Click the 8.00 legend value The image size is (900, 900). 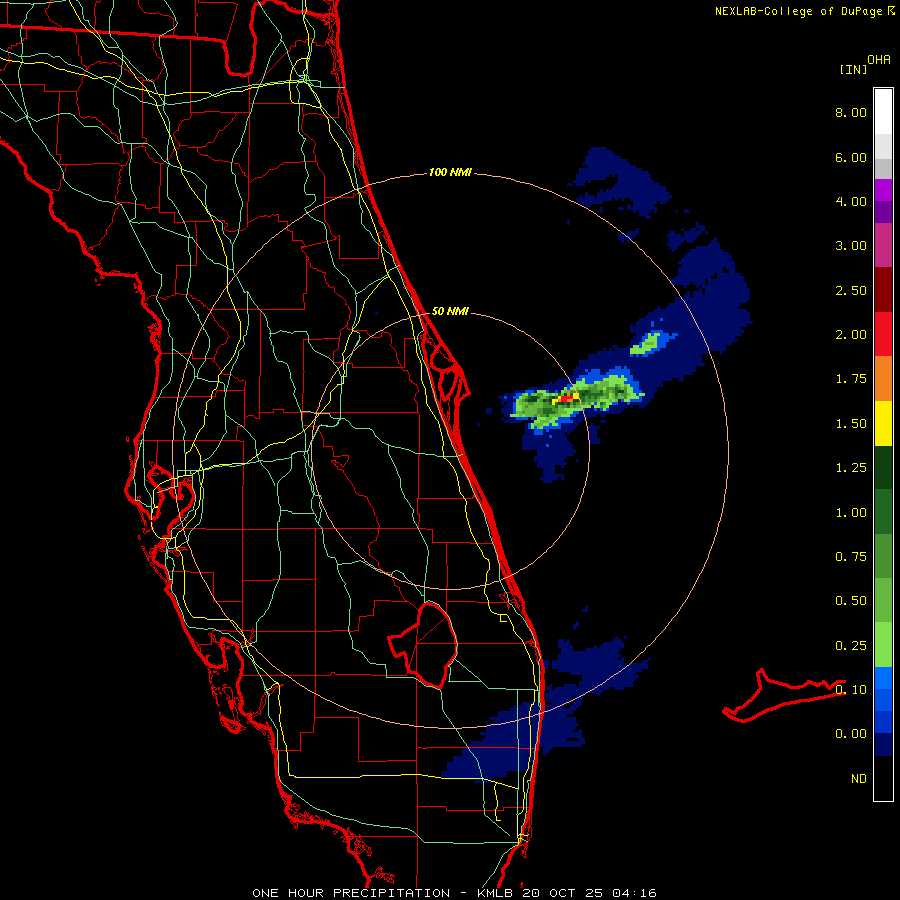851,112
